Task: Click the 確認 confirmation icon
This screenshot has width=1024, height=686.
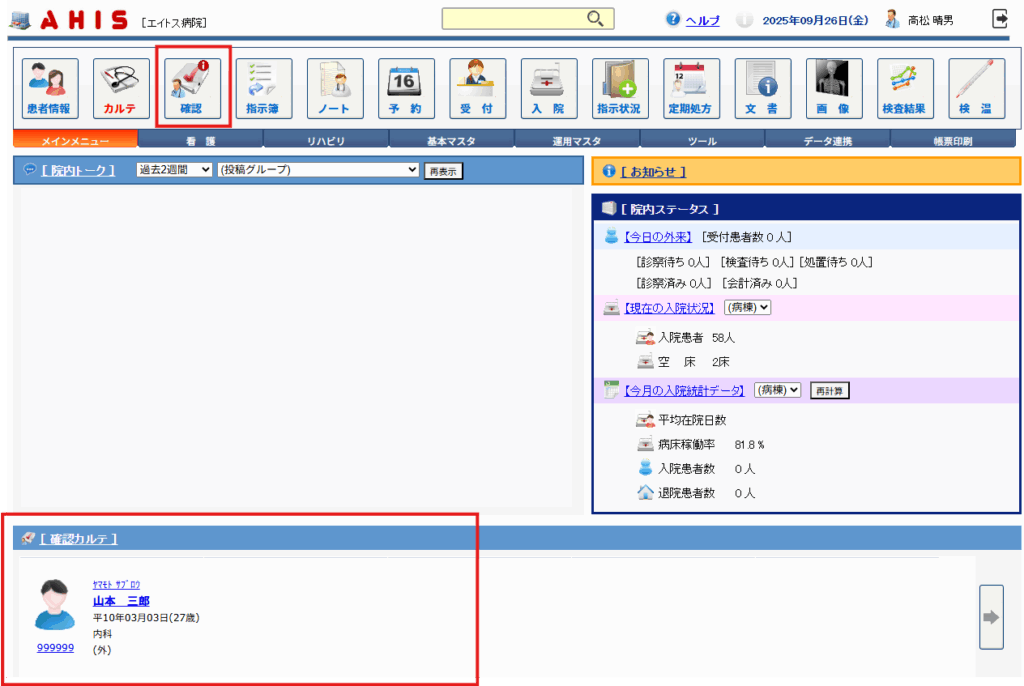Action: point(192,88)
